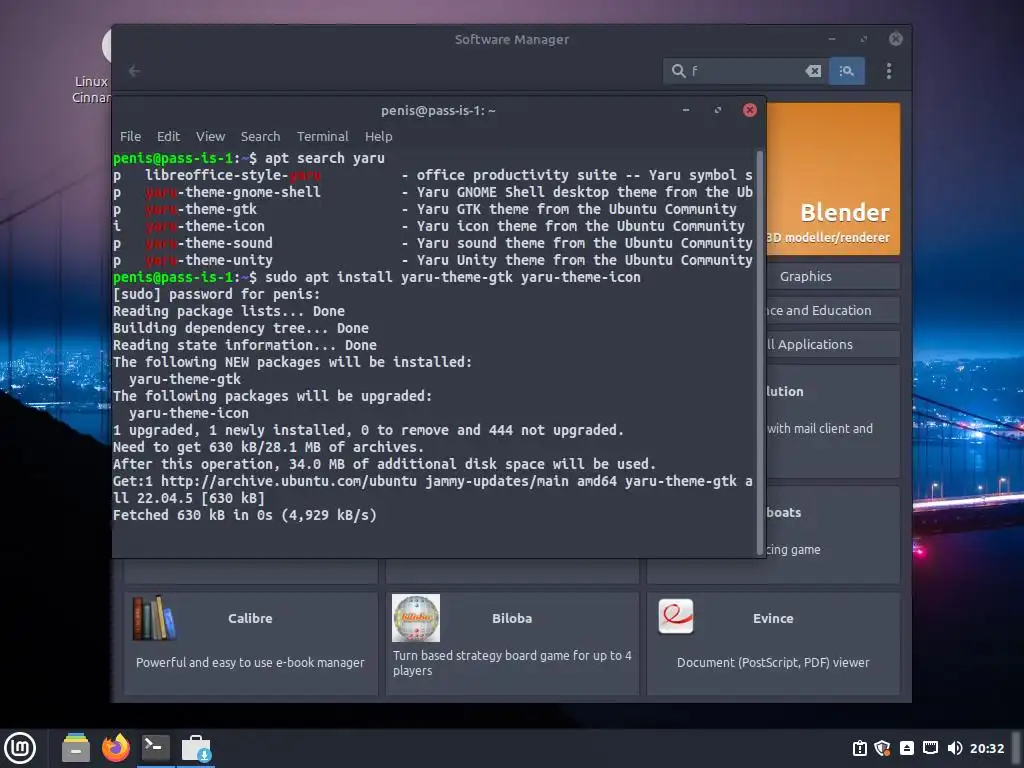Viewport: 1024px width, 768px height.
Task: Open Firefox from the taskbar
Action: 116,748
